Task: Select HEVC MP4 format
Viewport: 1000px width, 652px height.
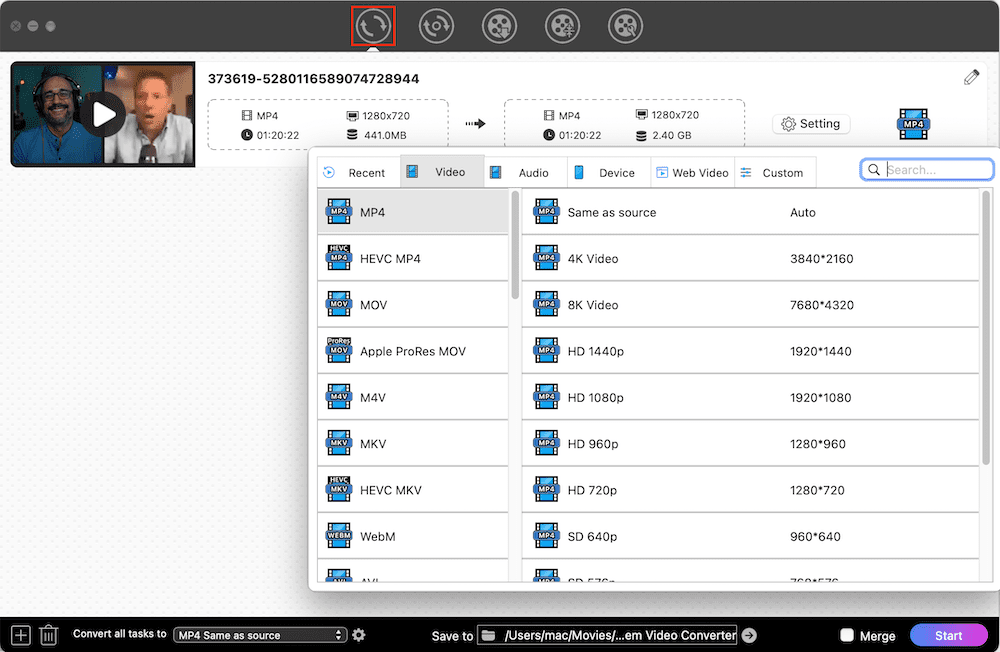Action: 413,258
